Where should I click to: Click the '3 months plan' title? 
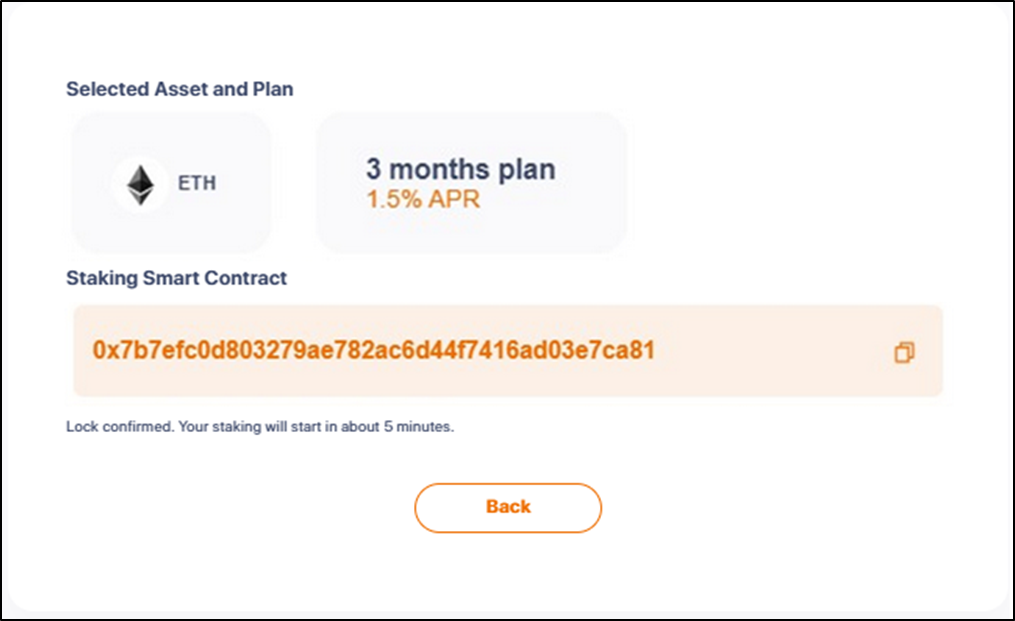click(x=461, y=169)
